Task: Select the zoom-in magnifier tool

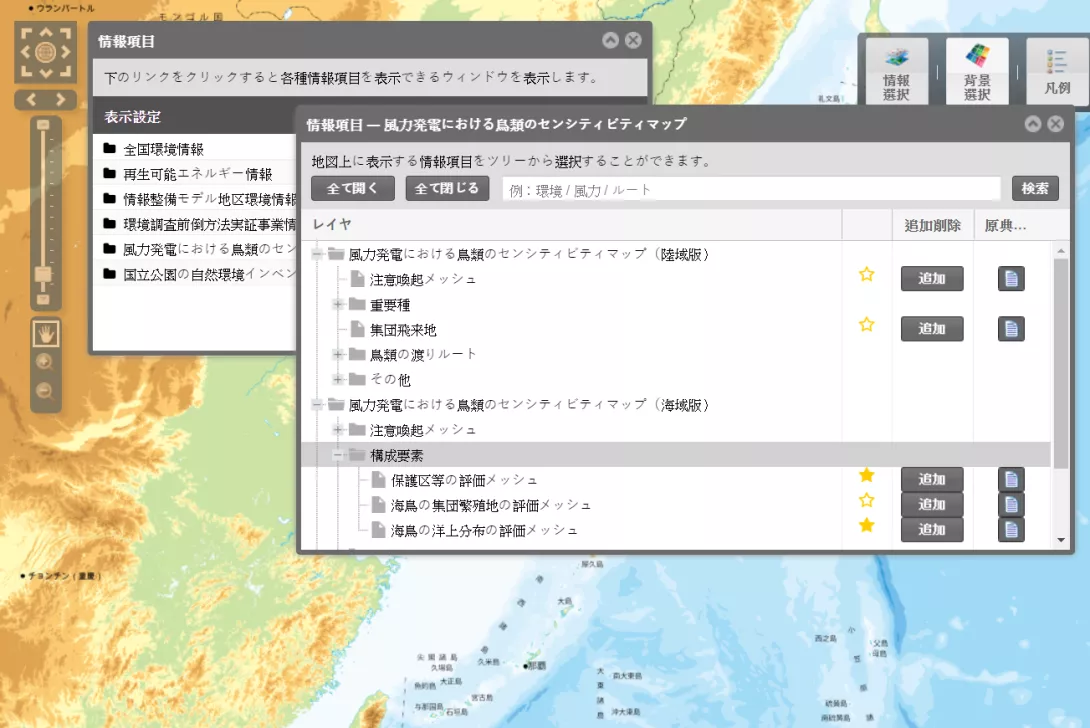Action: click(x=45, y=363)
